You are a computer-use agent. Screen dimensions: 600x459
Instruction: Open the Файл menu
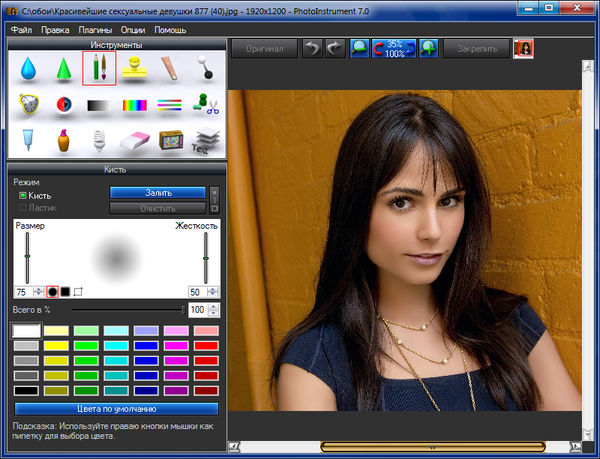pos(22,30)
